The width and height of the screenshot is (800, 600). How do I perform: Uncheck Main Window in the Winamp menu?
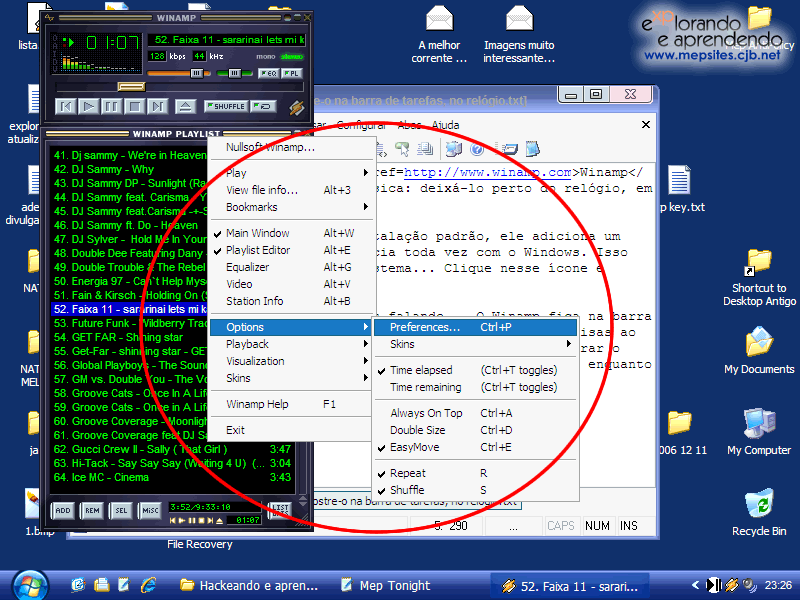[291, 233]
